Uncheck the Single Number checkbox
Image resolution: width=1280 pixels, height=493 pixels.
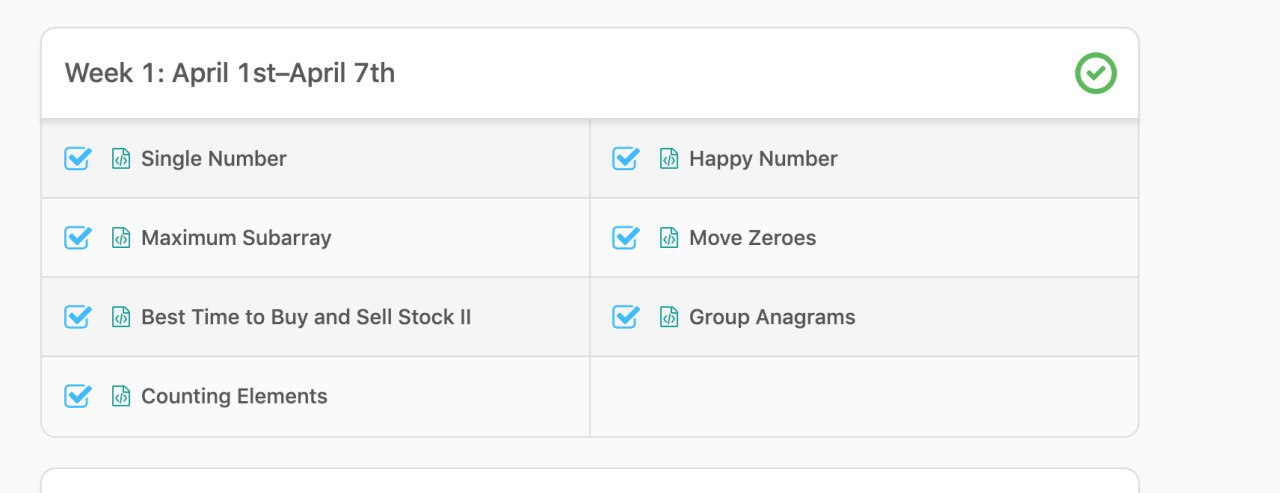click(78, 158)
